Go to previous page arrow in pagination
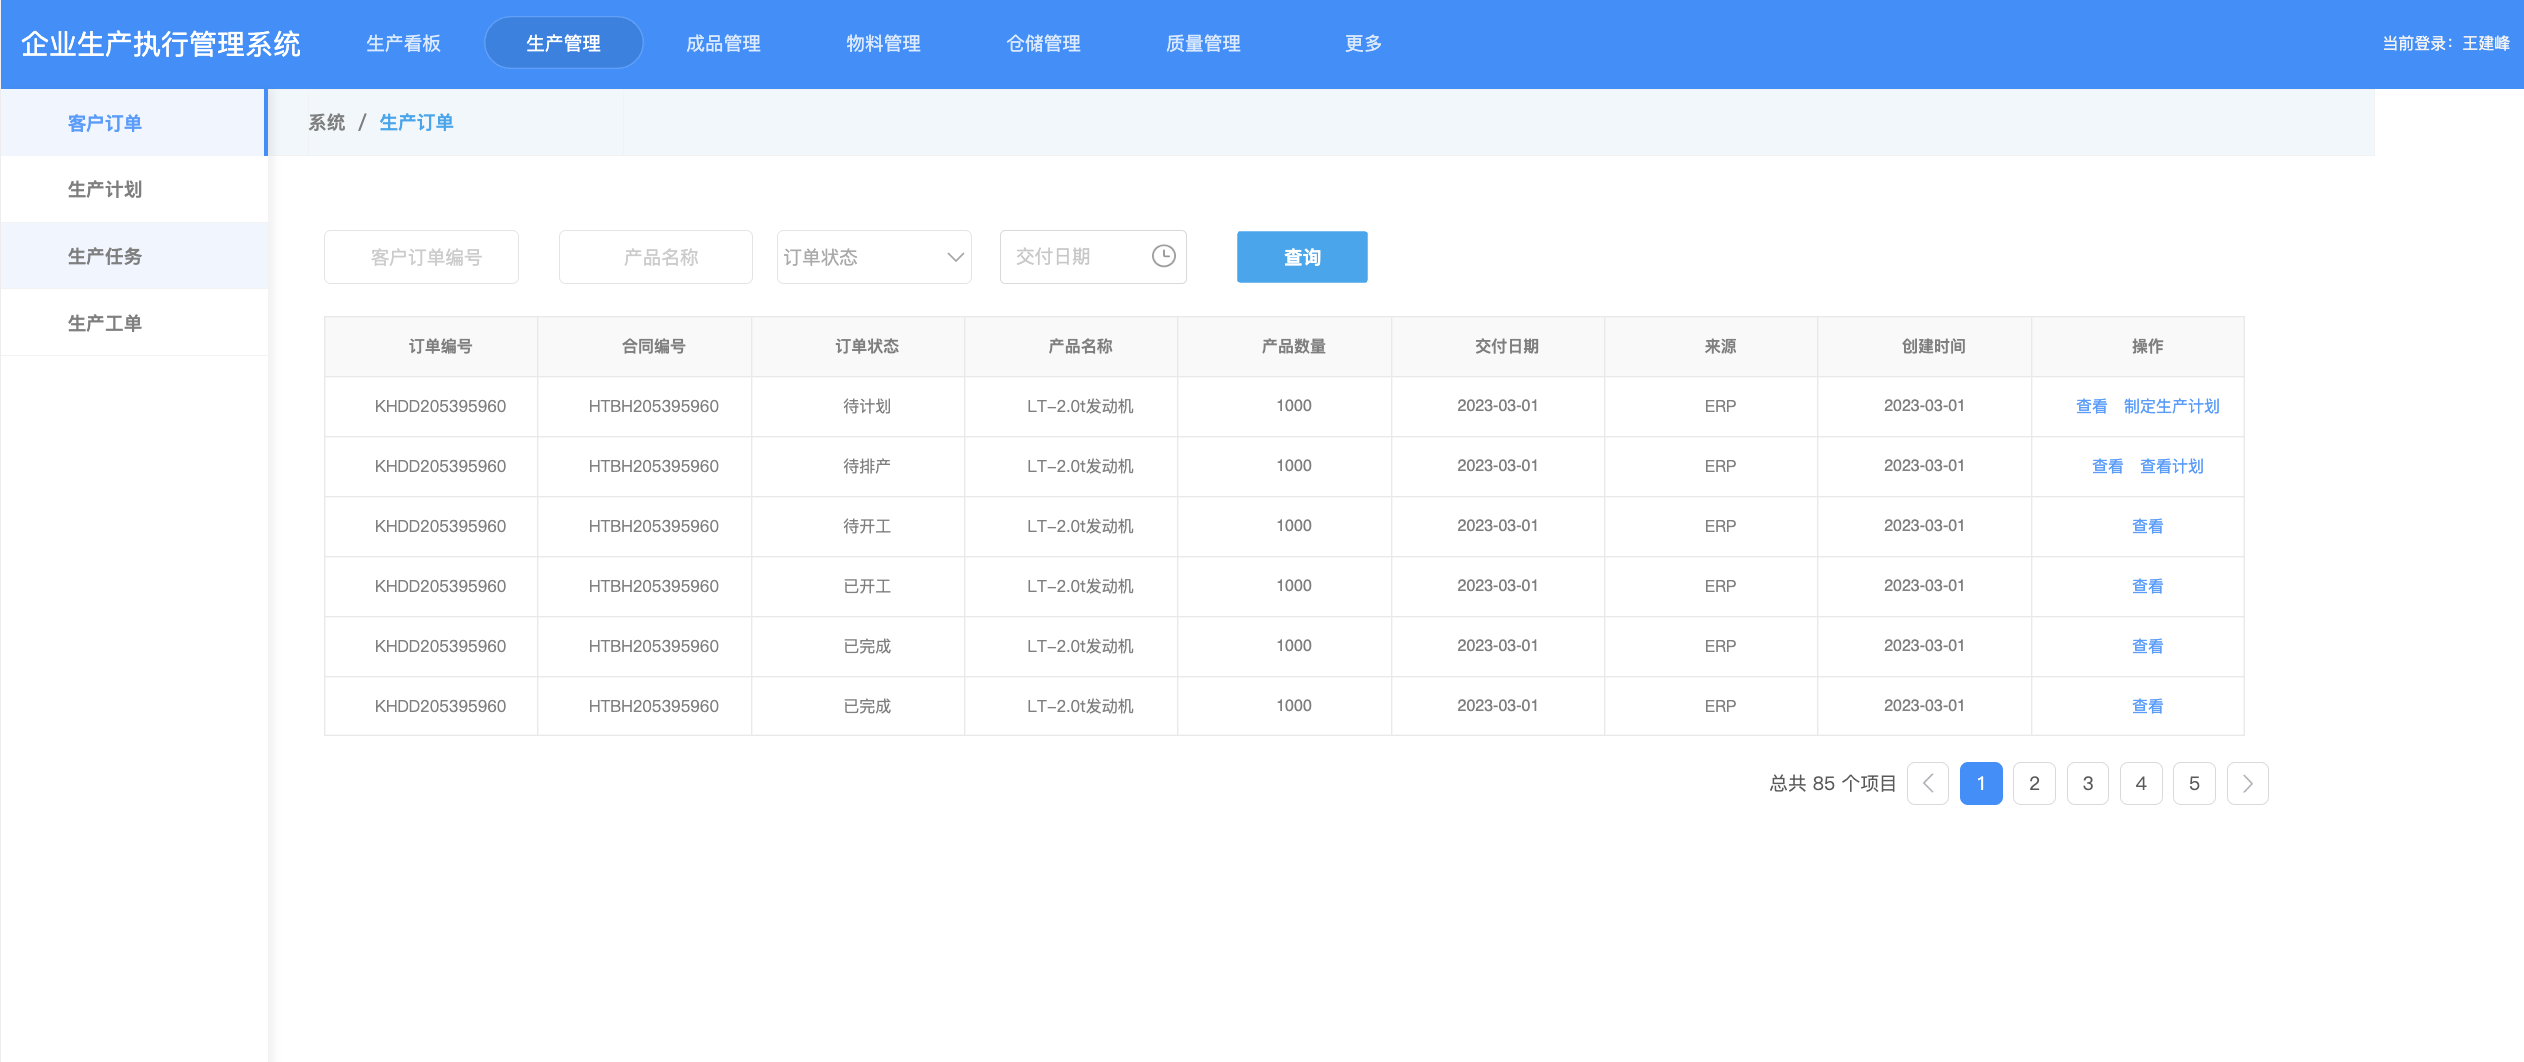The width and height of the screenshot is (2524, 1062). click(x=1927, y=783)
